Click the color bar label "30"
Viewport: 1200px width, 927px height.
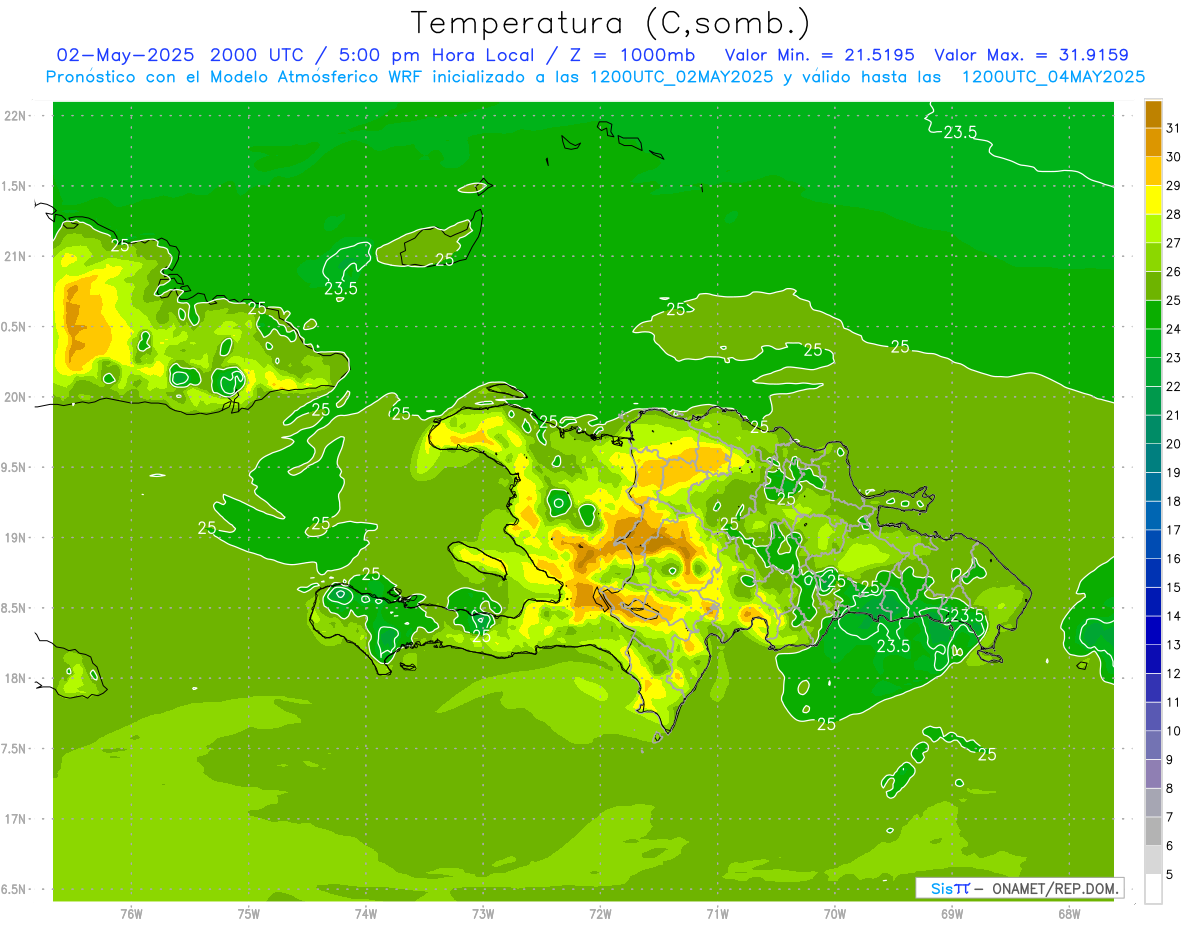pyautogui.click(x=1173, y=157)
